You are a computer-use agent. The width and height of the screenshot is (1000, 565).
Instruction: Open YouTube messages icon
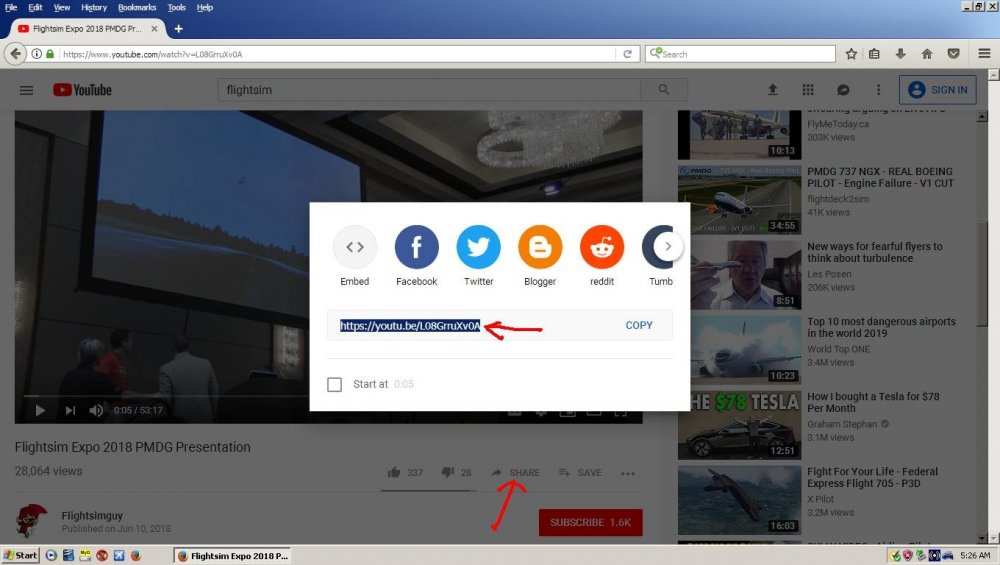click(843, 90)
